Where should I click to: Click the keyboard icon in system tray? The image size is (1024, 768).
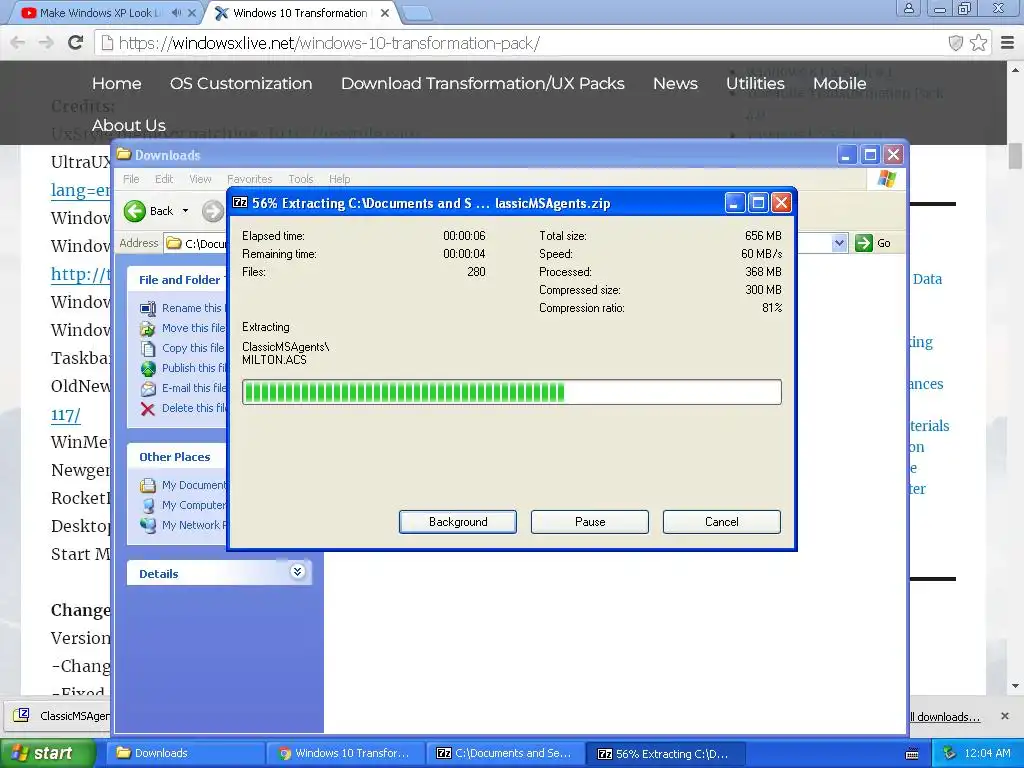(912, 754)
